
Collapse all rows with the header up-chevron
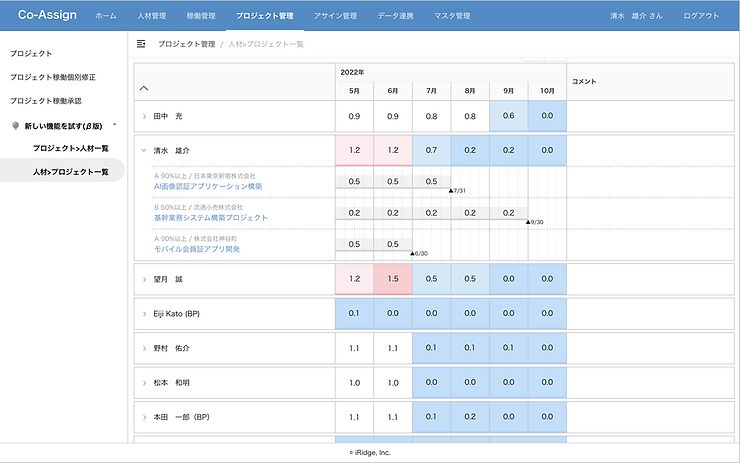click(144, 88)
